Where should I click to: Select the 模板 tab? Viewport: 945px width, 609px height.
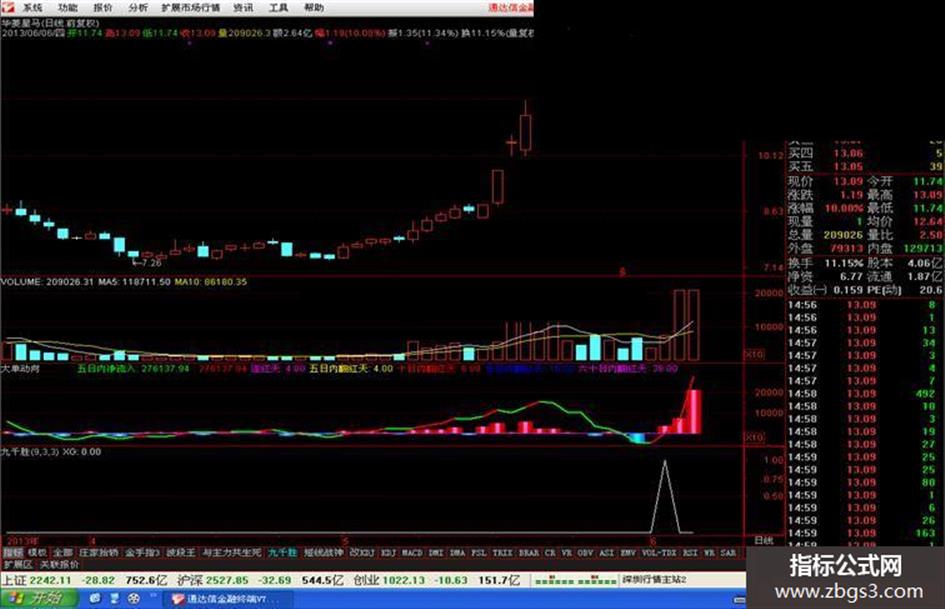coord(37,552)
